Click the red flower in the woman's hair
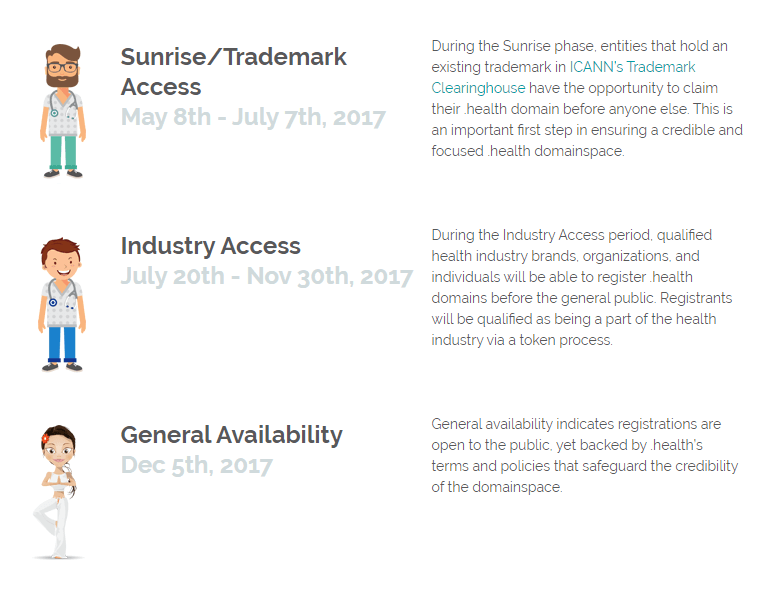This screenshot has height=591, width=765. [46, 438]
